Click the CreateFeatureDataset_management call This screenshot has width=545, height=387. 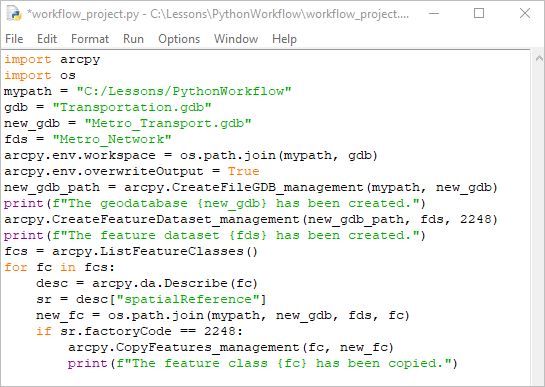click(x=251, y=219)
